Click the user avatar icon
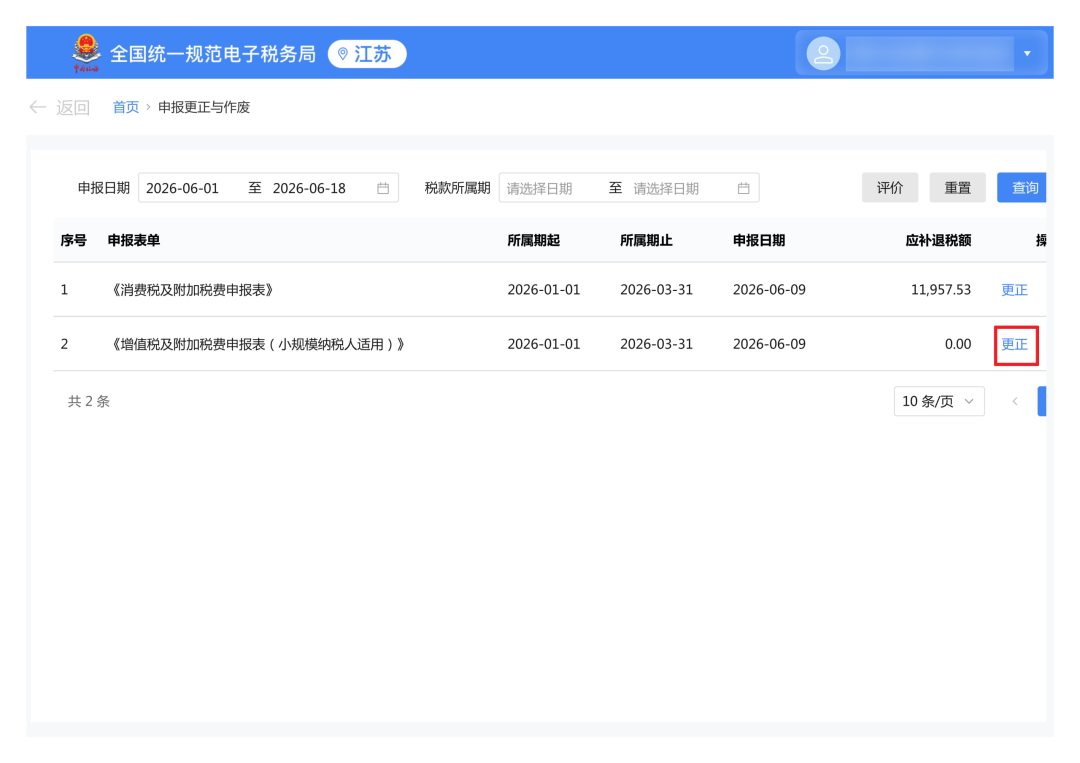This screenshot has height=763, width=1080. [823, 54]
